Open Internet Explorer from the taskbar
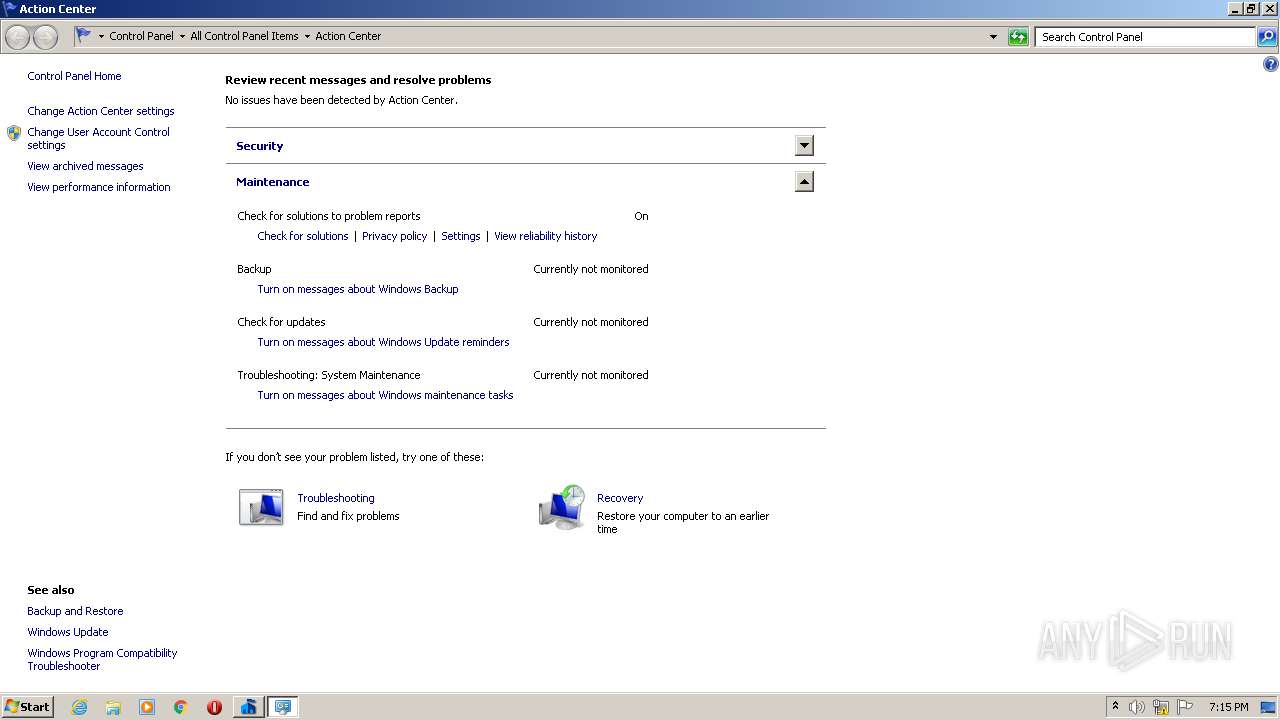Screen dimensions: 1280x720 pyautogui.click(x=79, y=707)
